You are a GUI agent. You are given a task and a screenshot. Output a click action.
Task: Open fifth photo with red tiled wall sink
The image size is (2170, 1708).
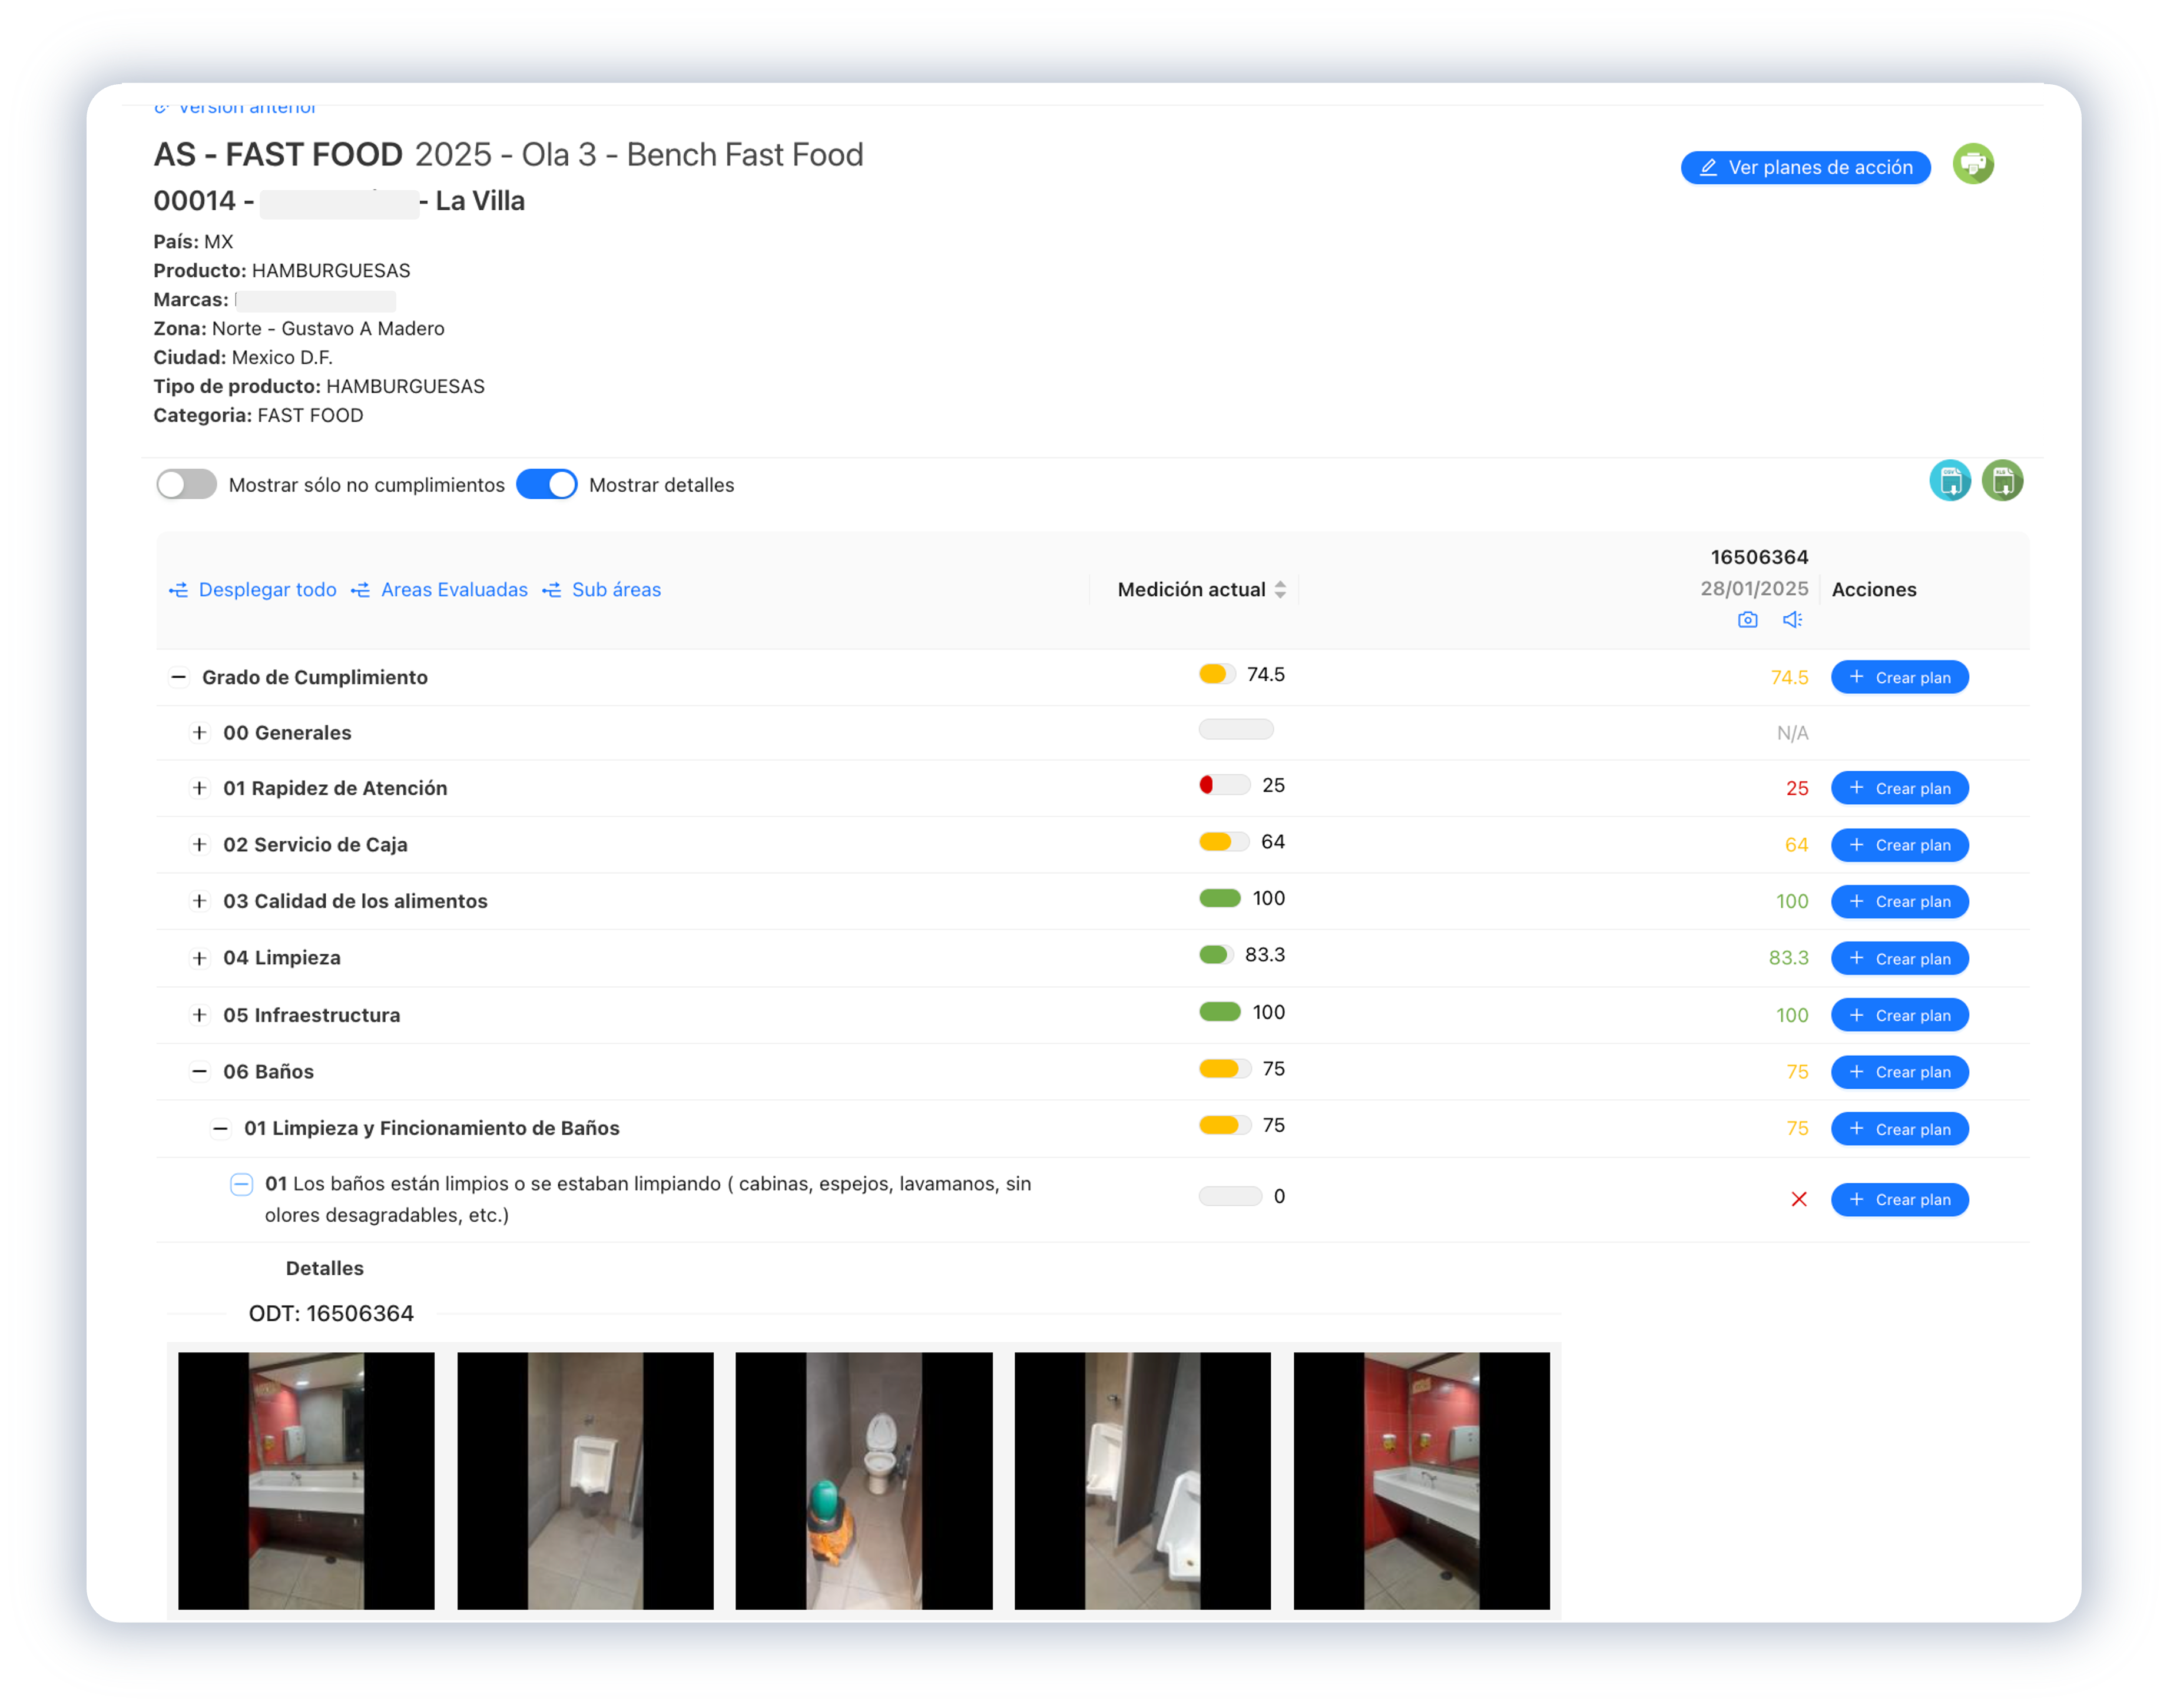1421,1480
